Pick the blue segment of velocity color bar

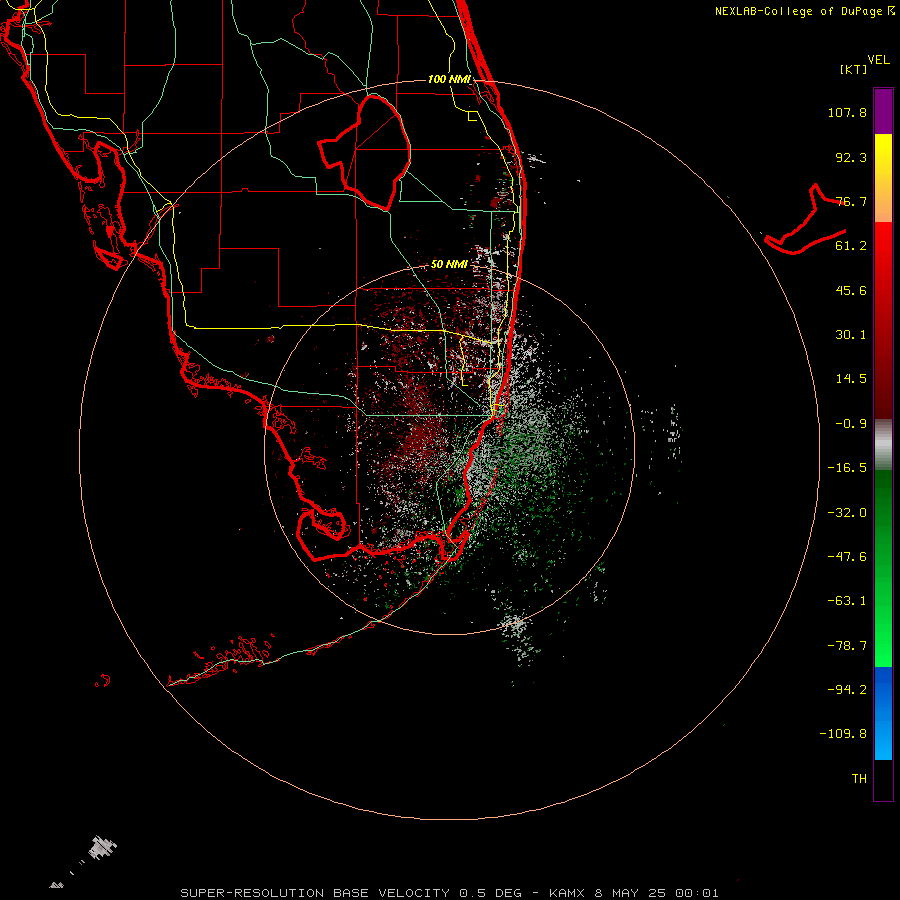click(x=883, y=713)
